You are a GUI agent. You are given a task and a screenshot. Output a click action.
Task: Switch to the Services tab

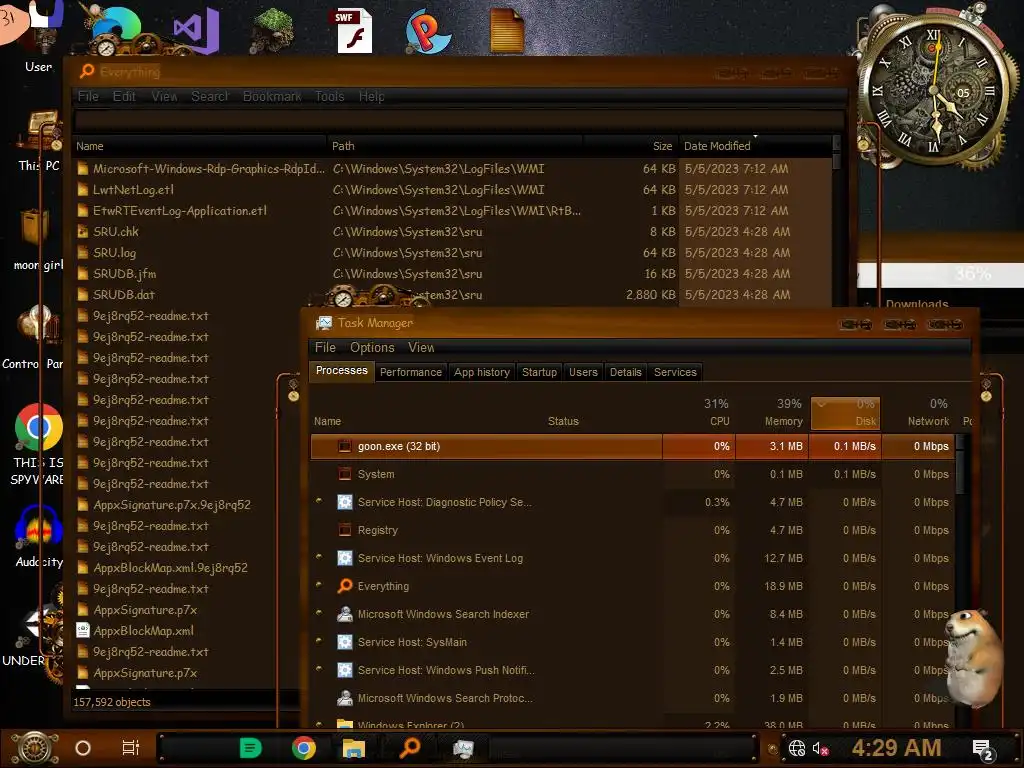click(x=675, y=372)
